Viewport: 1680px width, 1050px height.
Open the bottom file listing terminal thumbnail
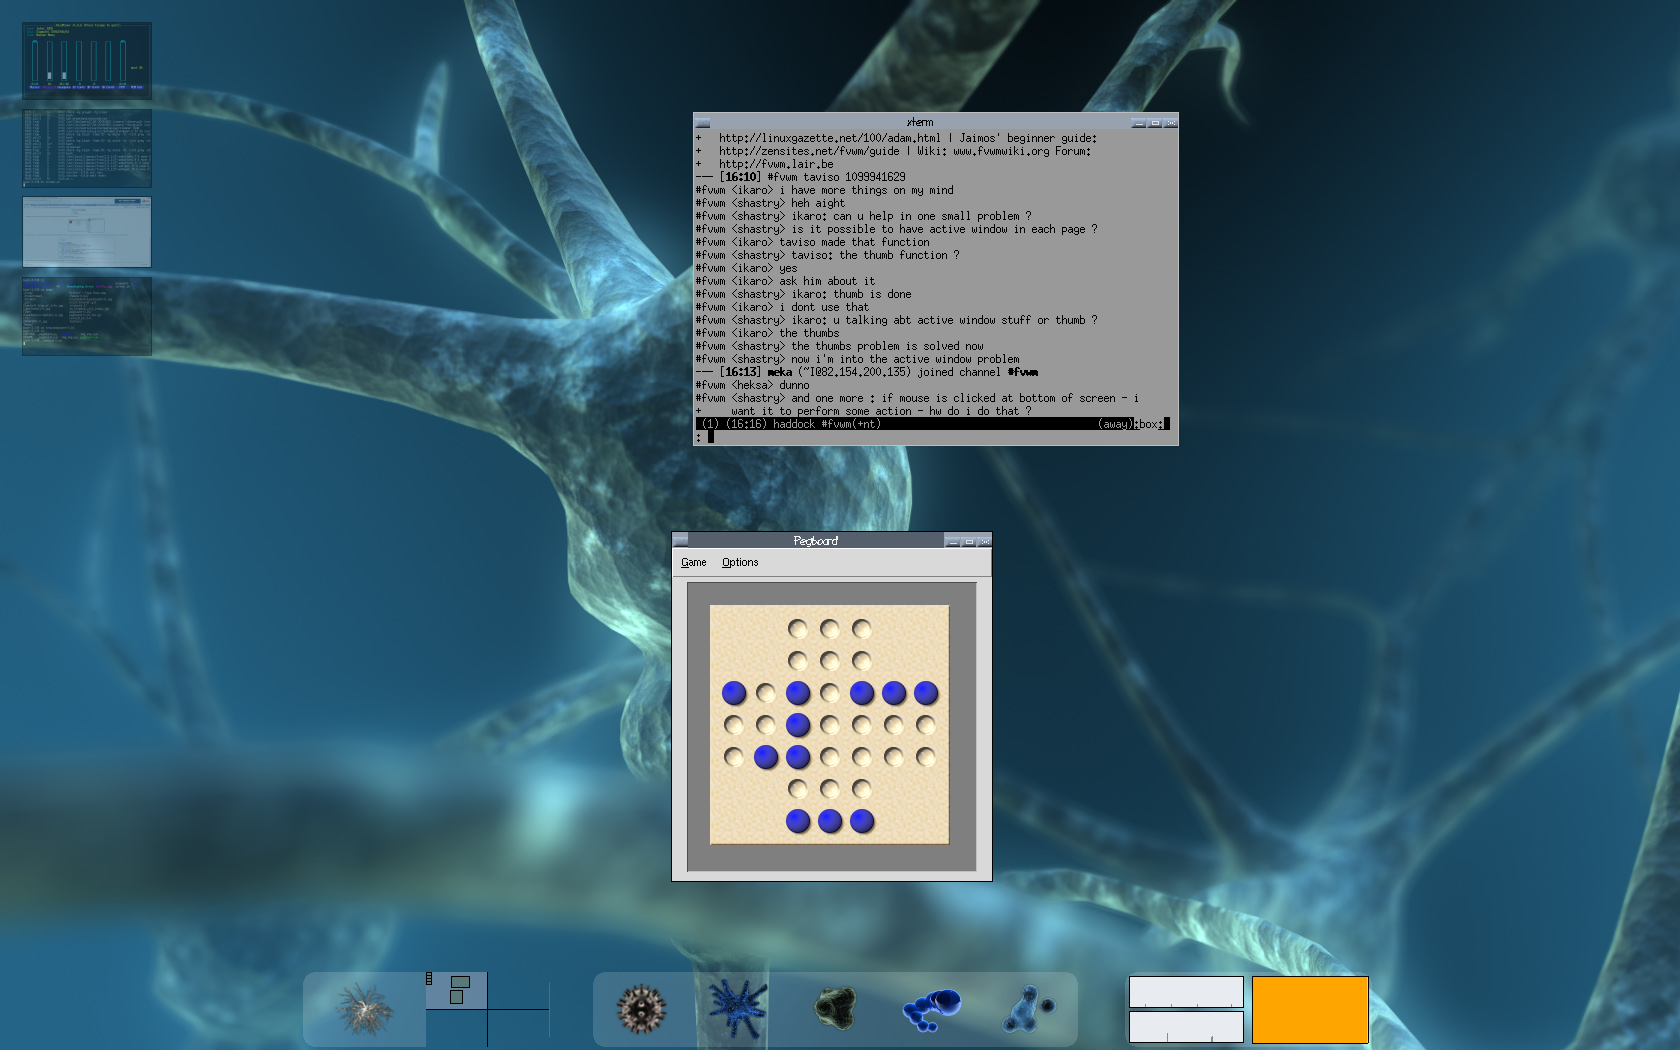pos(87,316)
